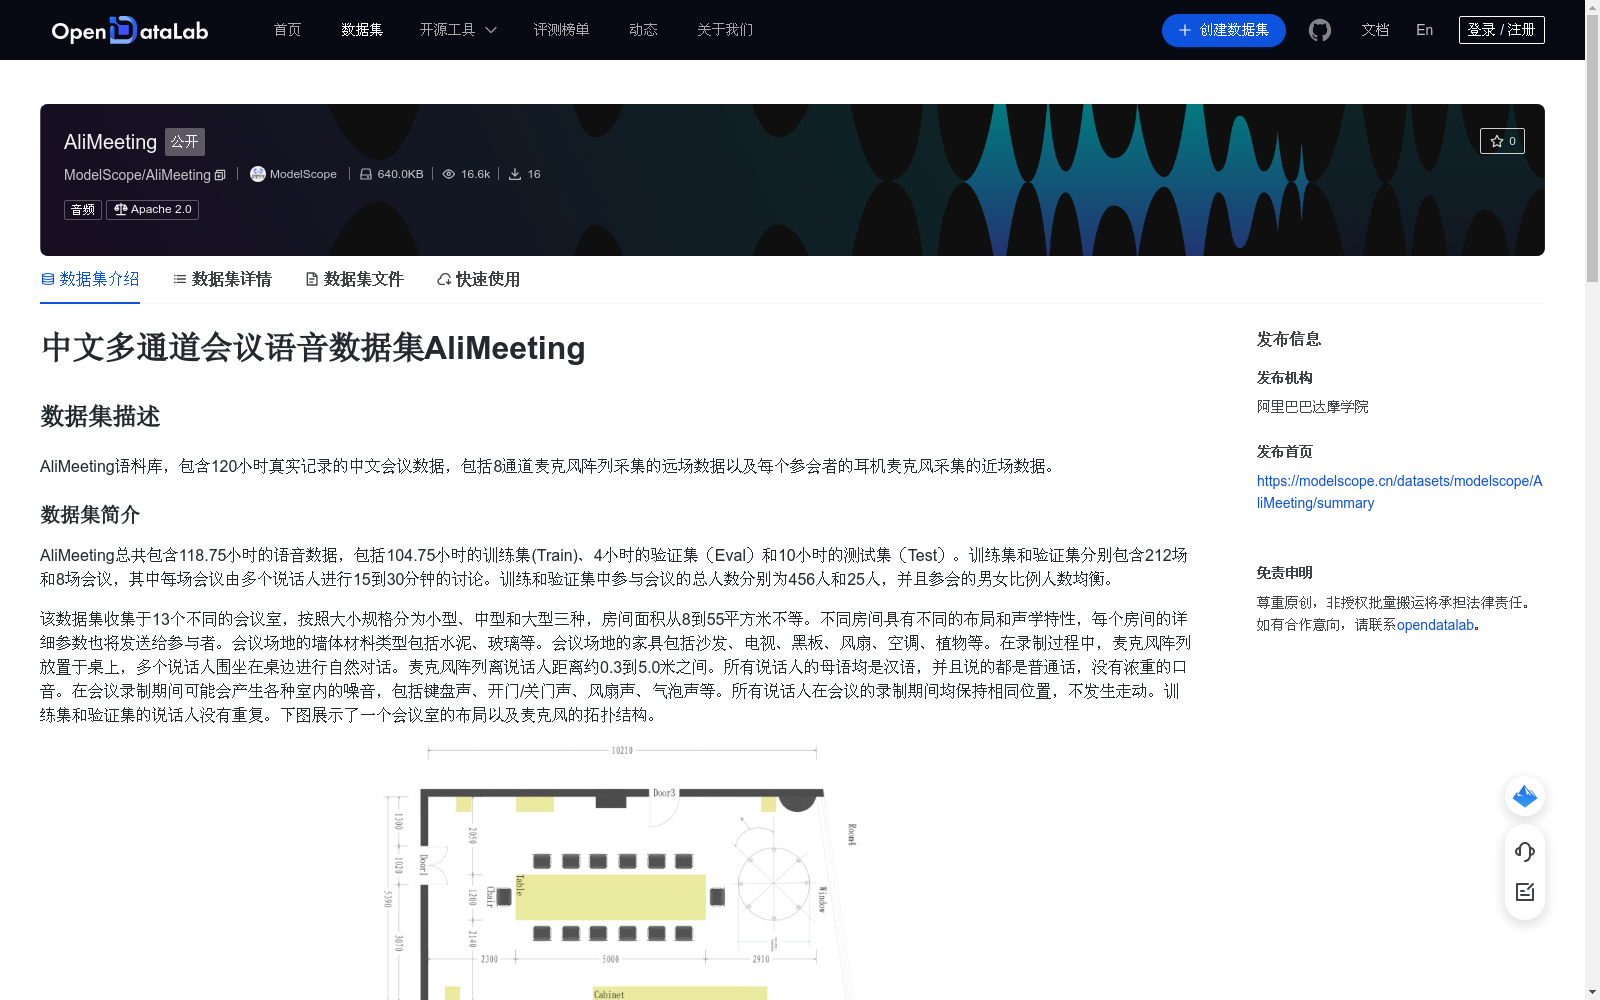Click the ModelScope source icon
Image resolution: width=1600 pixels, height=1000 pixels.
pyautogui.click(x=258, y=174)
